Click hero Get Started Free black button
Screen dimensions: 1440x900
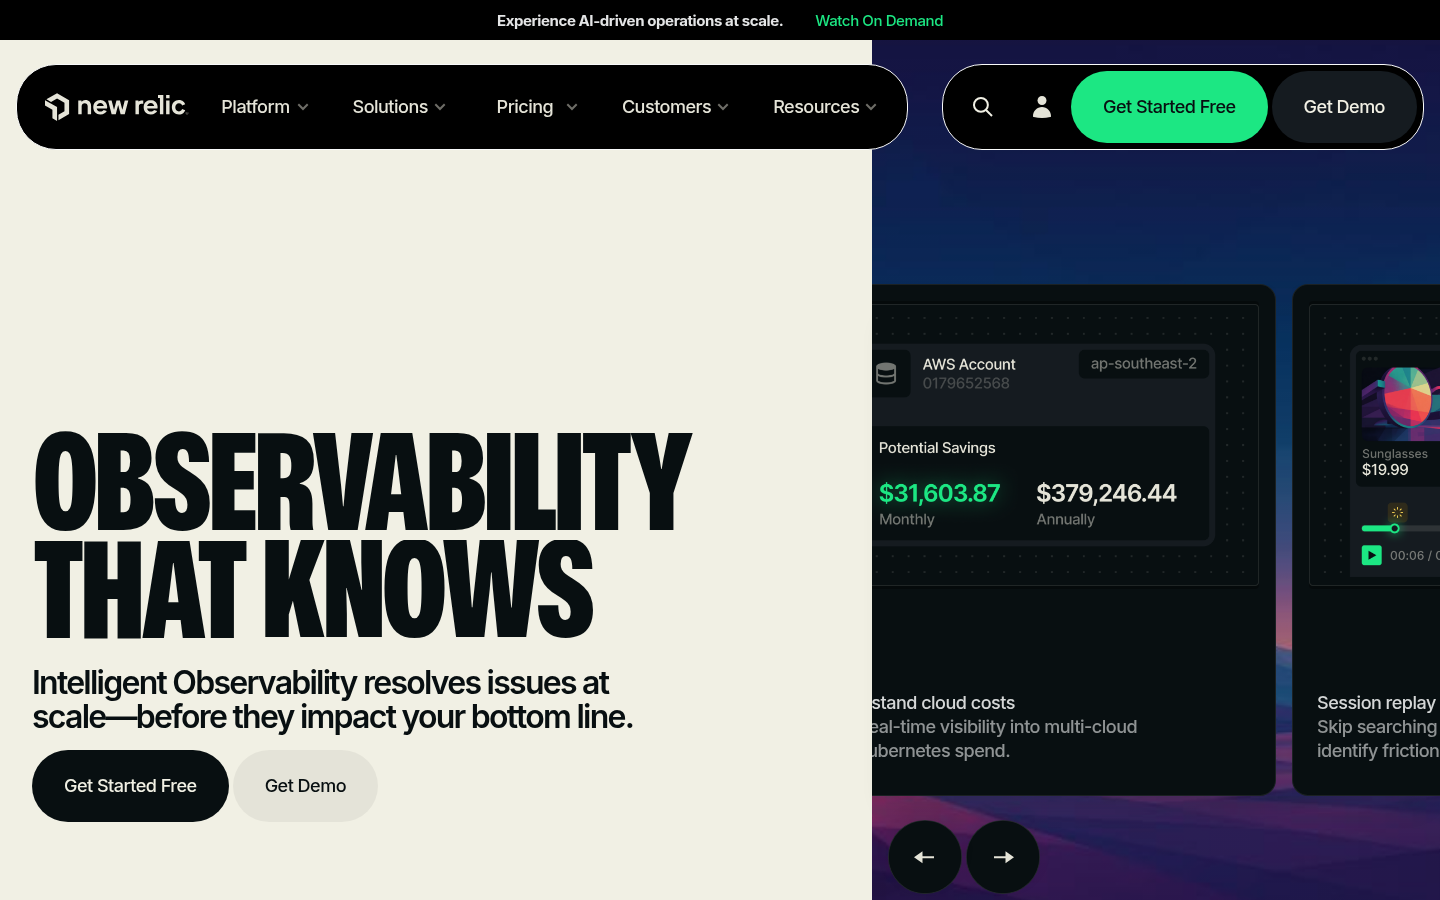pos(130,786)
